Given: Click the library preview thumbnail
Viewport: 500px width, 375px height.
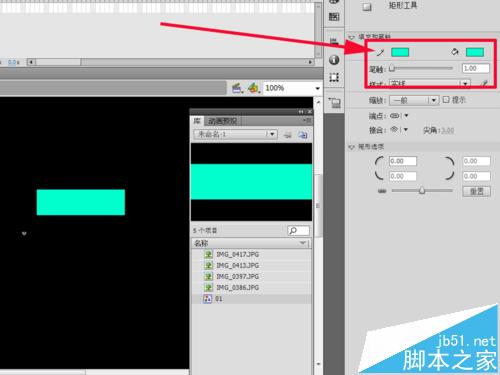Looking at the screenshot, I should (251, 182).
